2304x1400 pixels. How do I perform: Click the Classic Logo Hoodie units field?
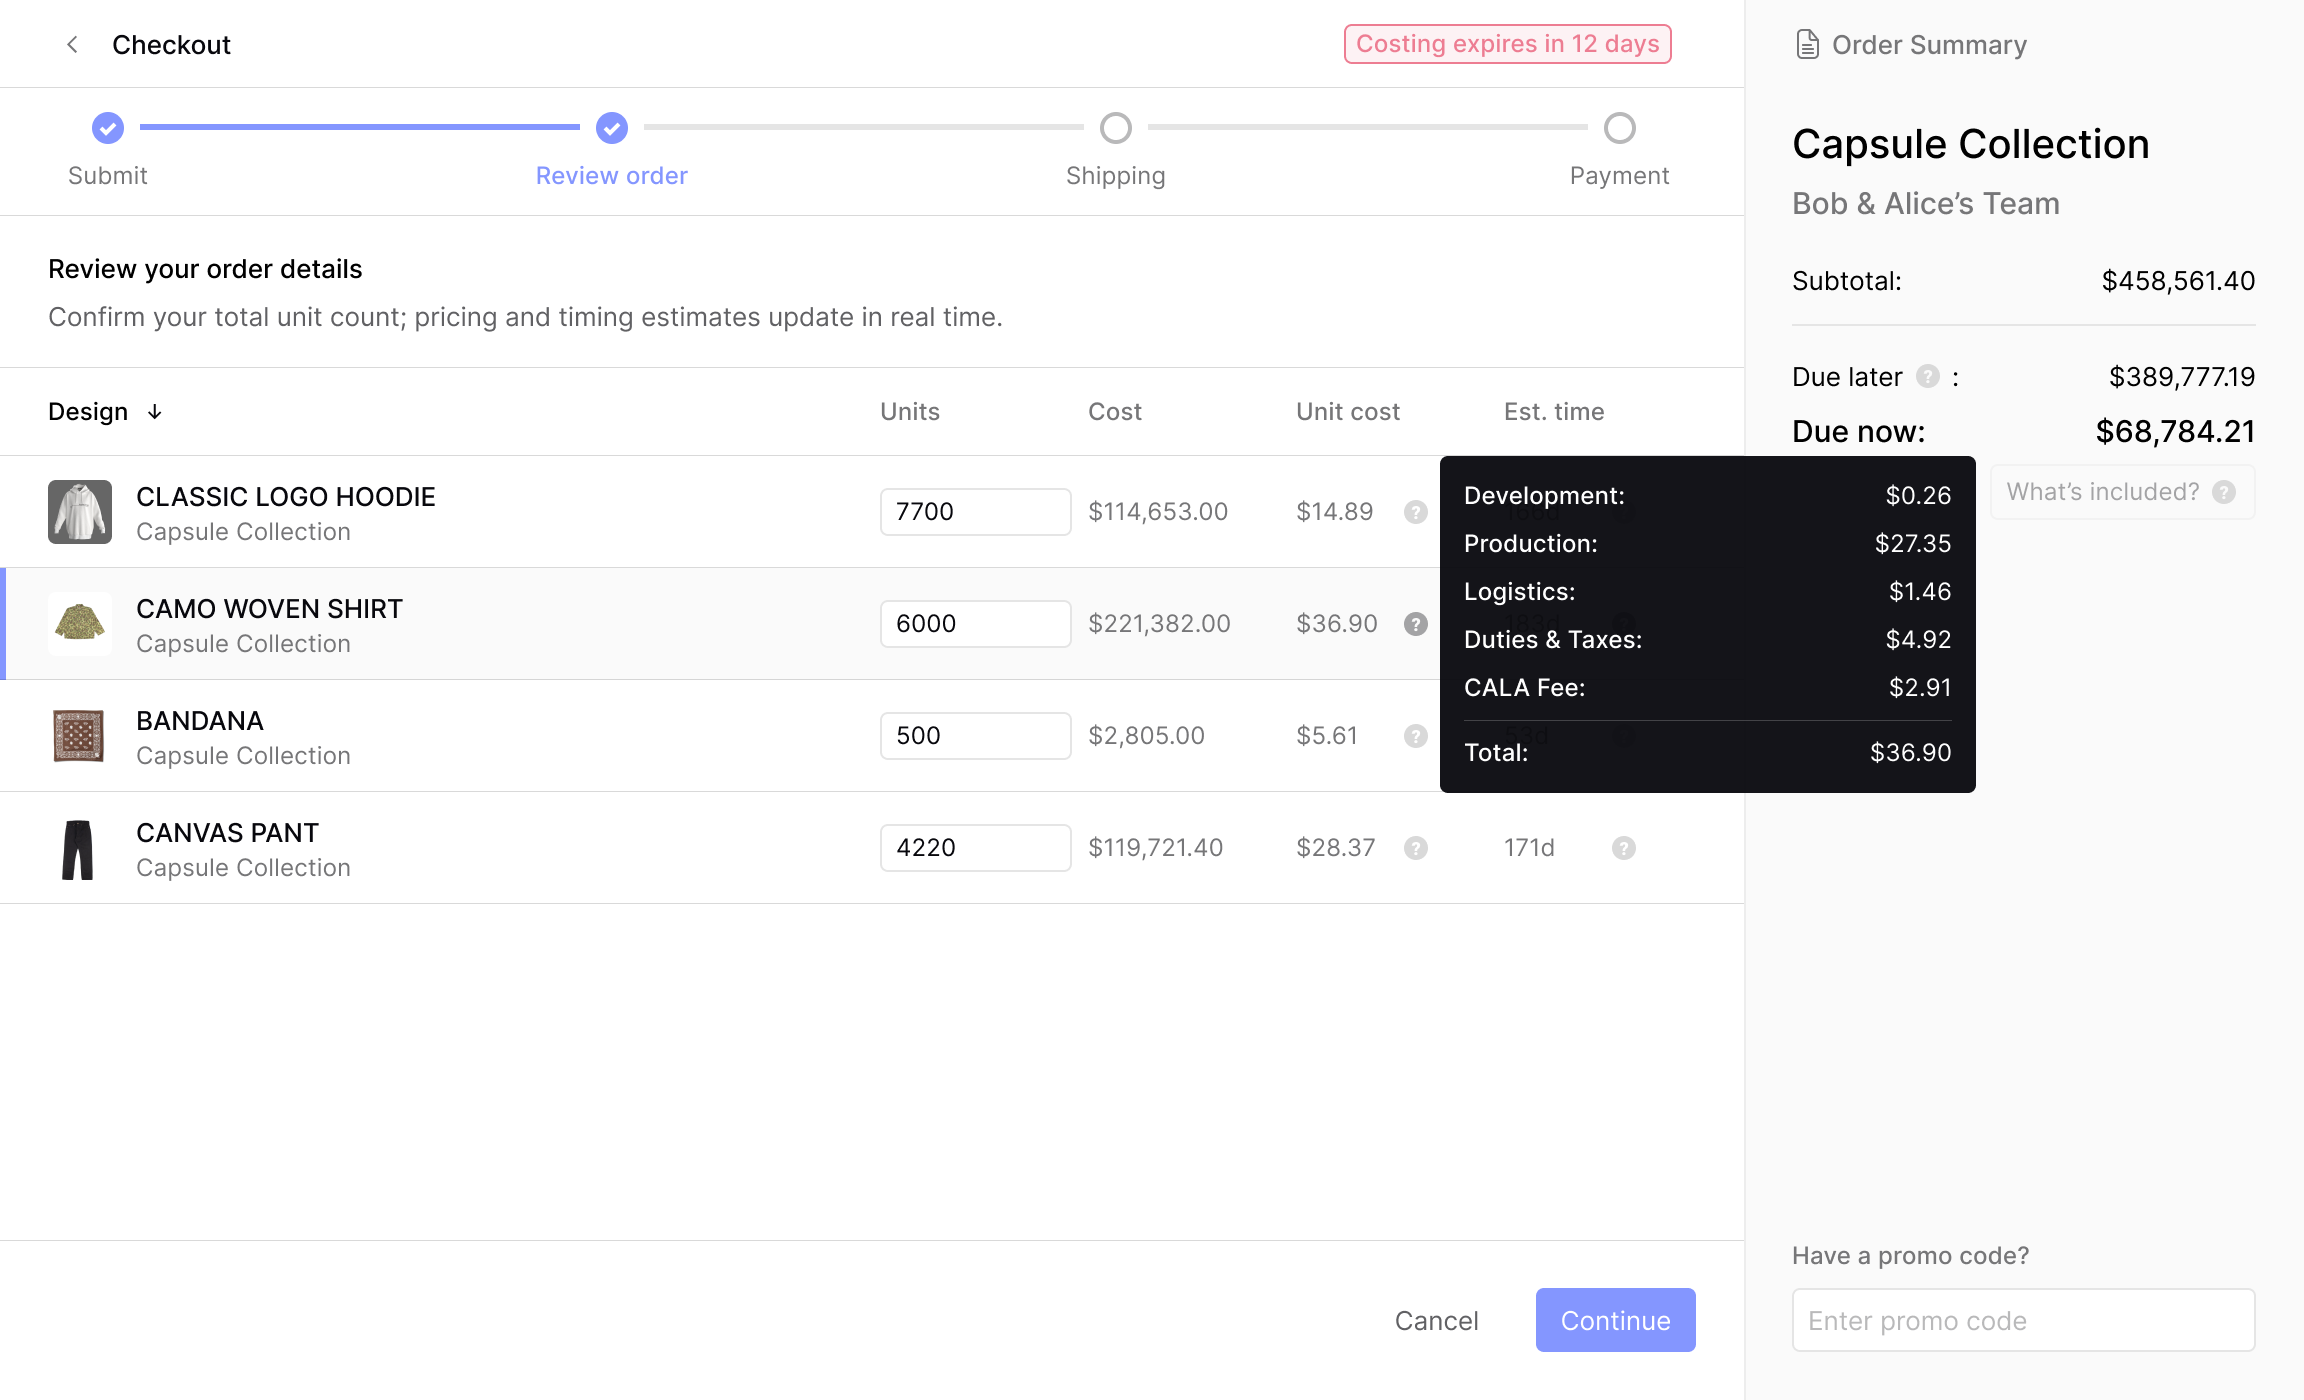(x=975, y=512)
